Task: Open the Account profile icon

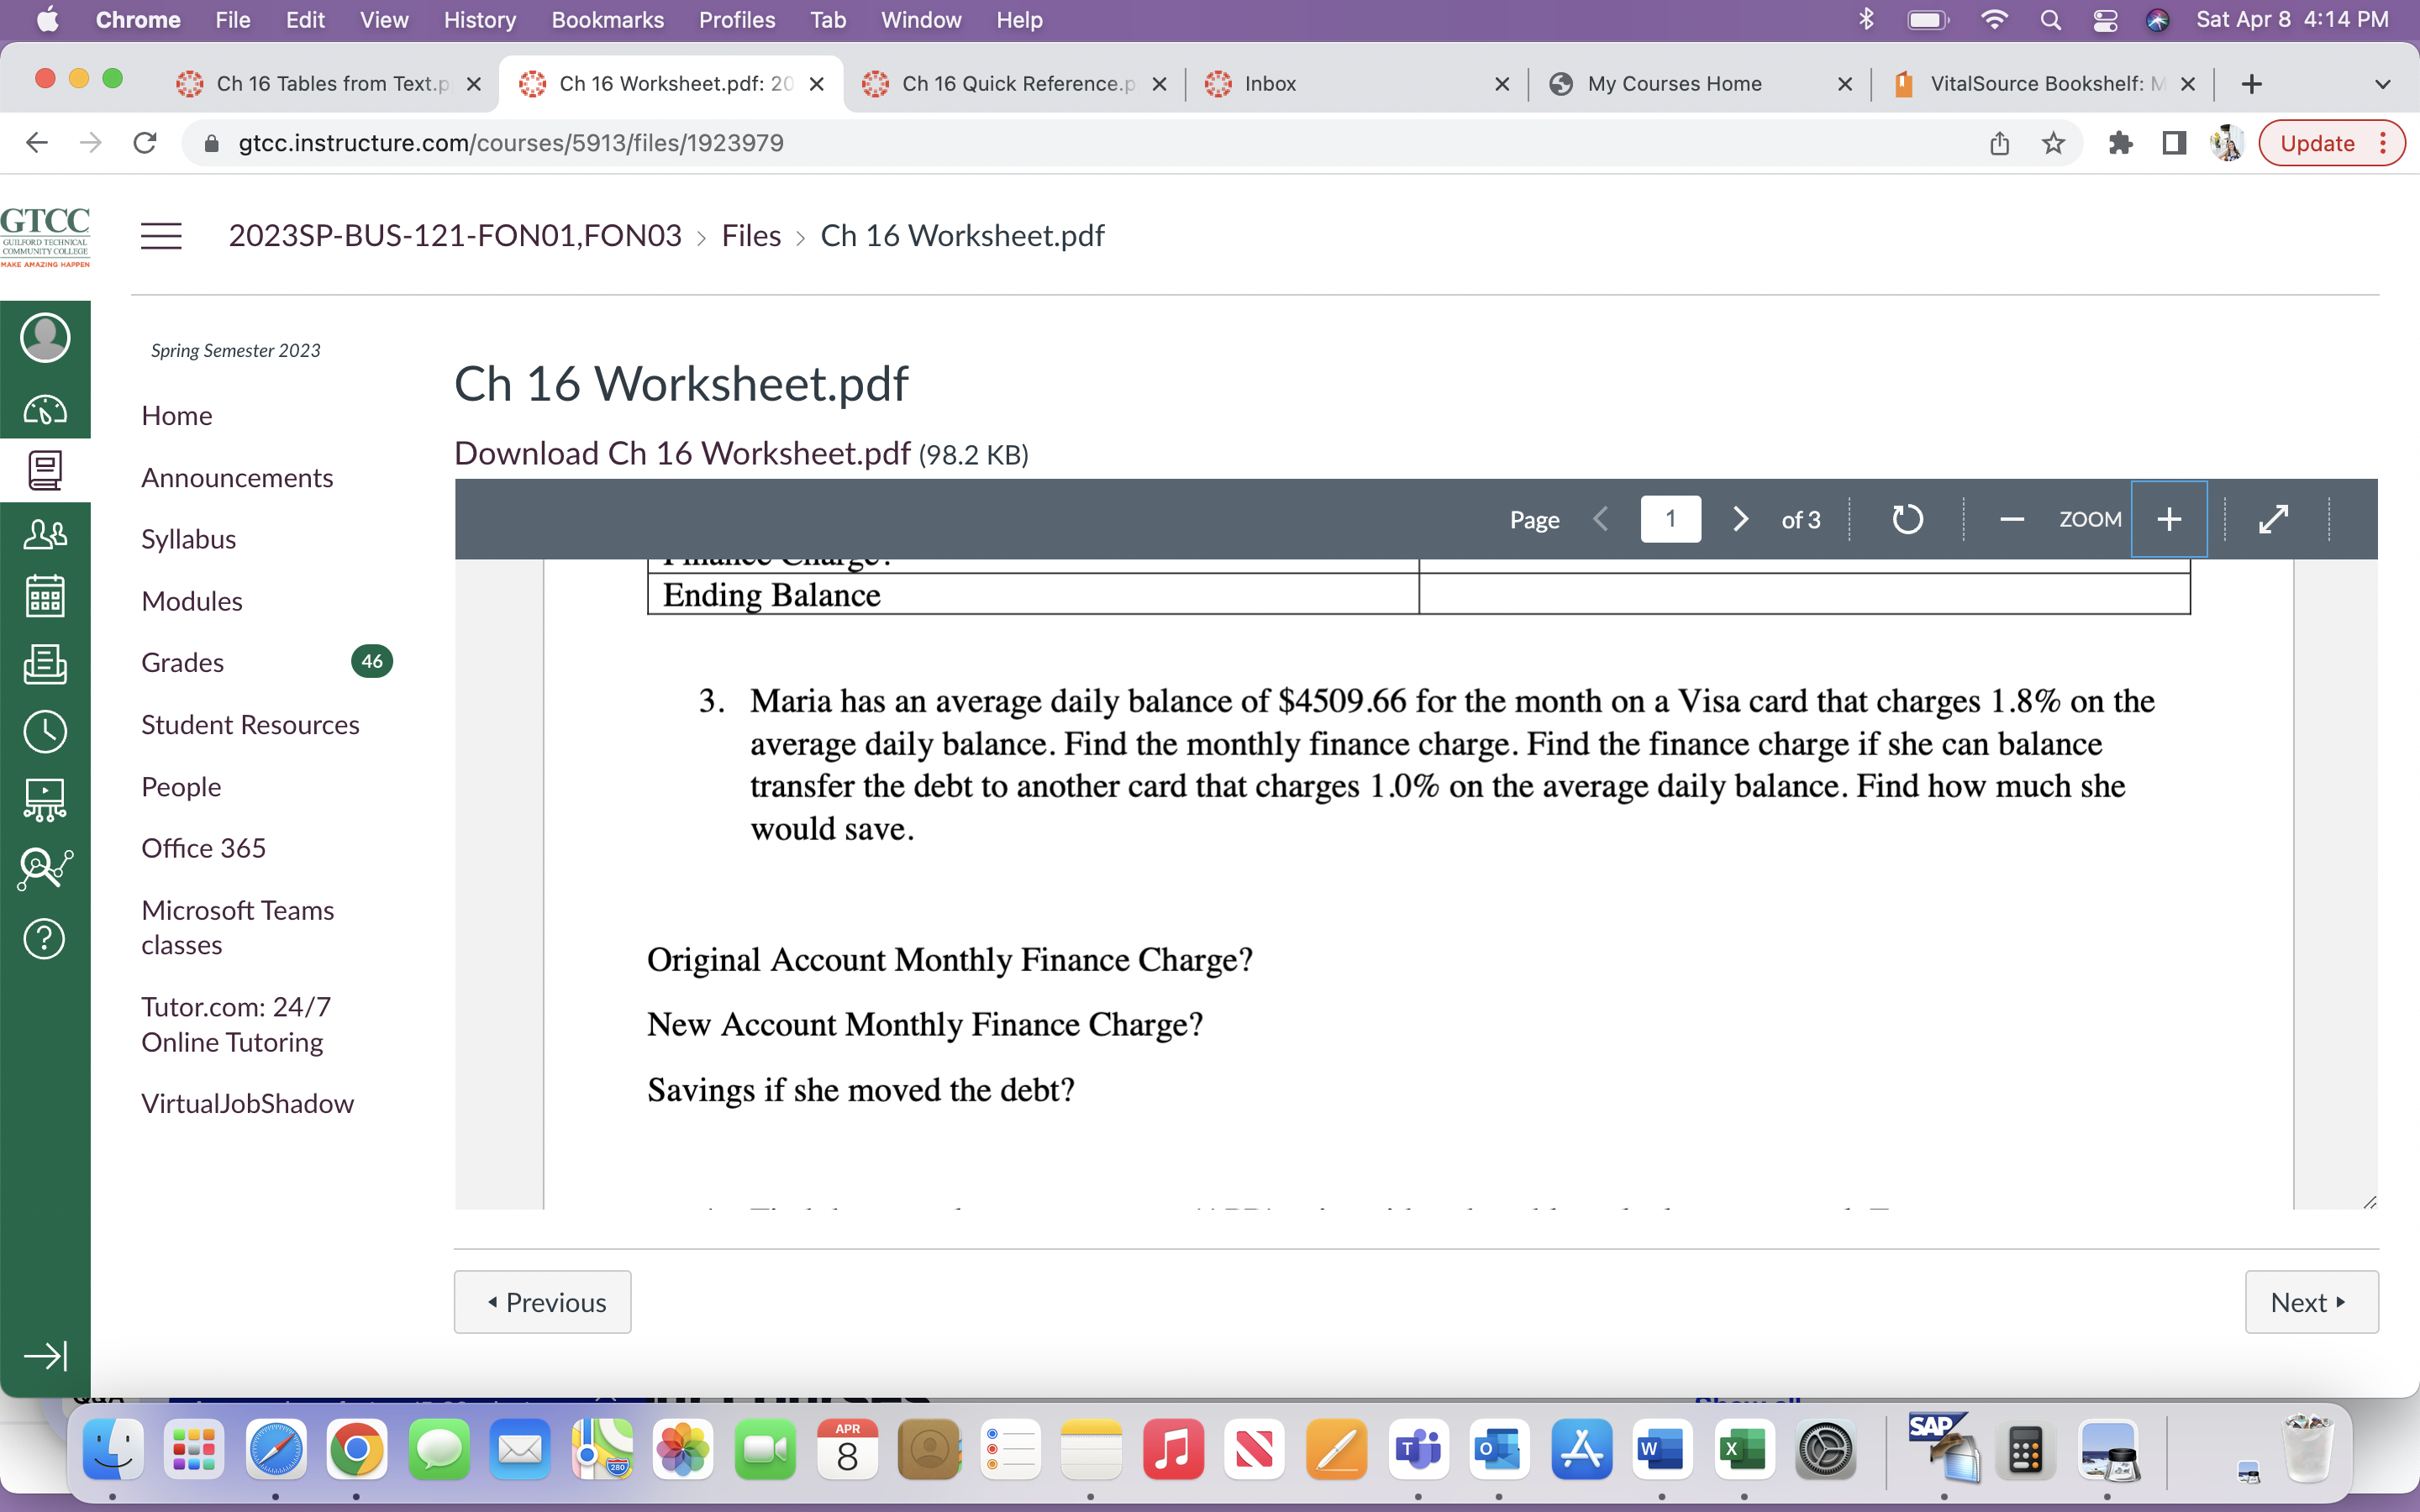Action: coord(45,337)
